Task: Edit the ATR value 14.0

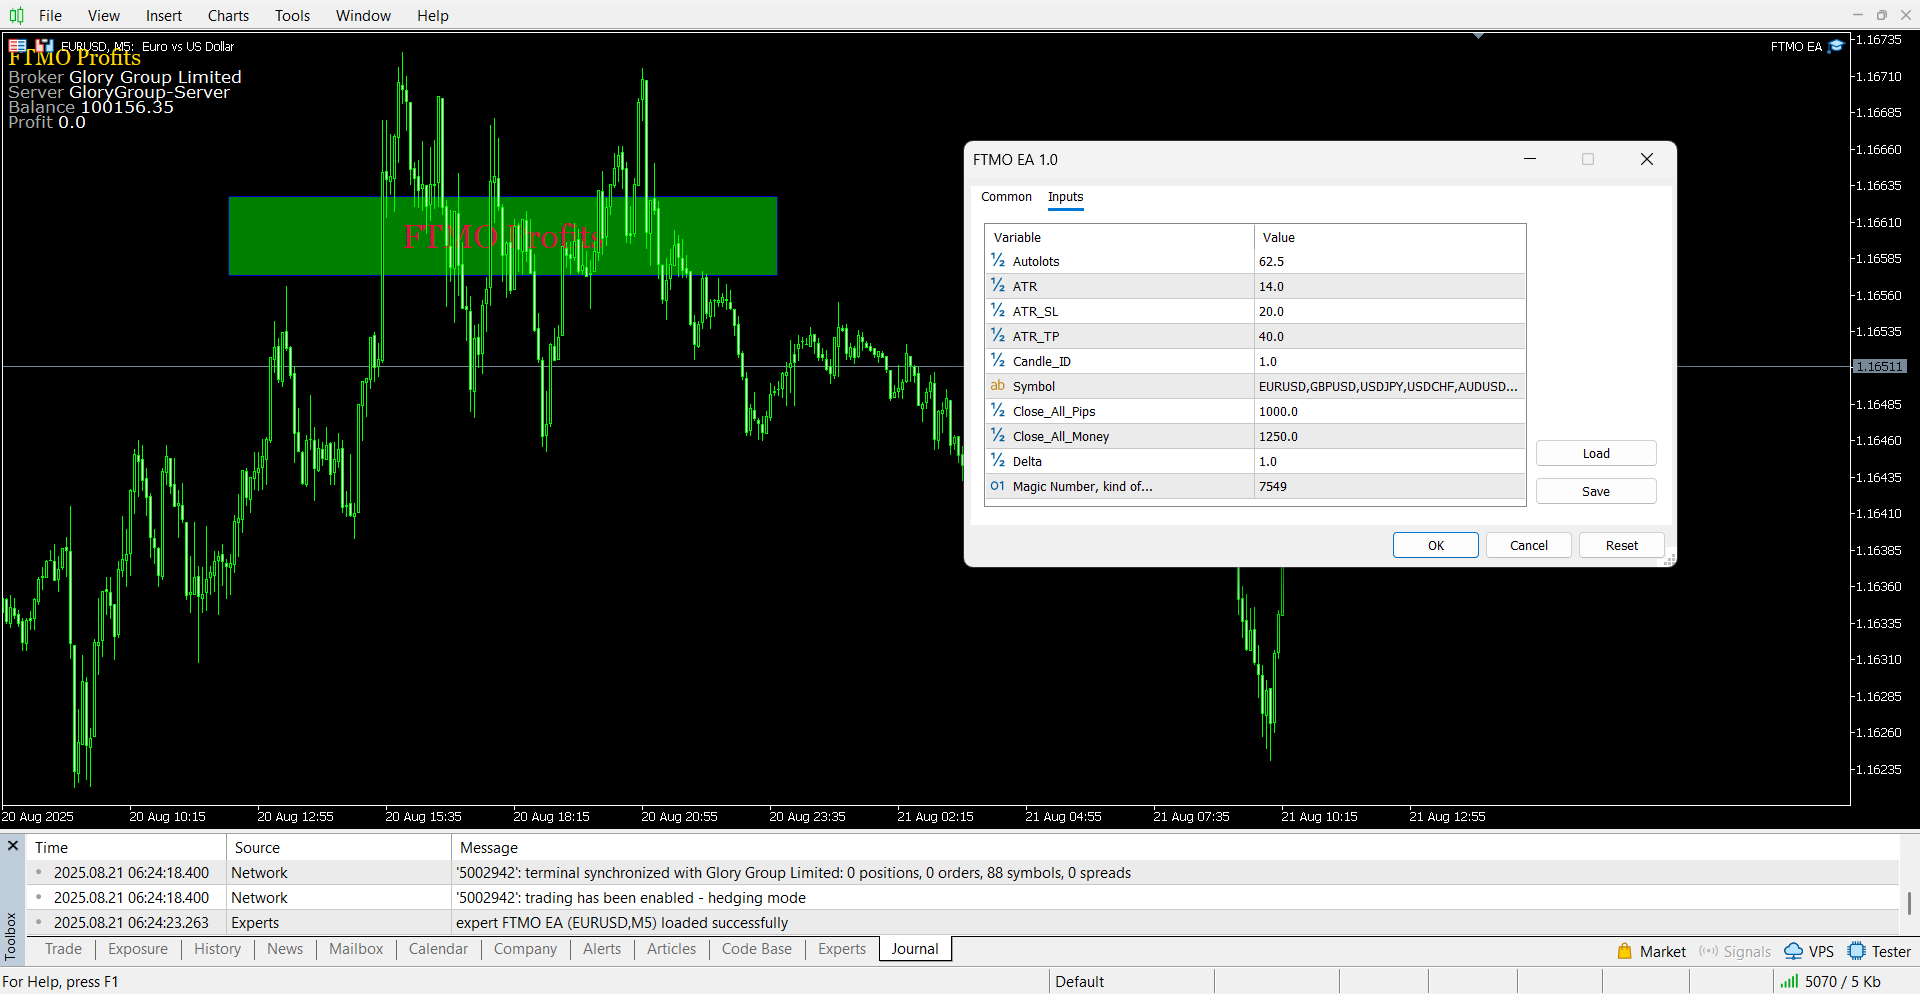Action: tap(1390, 286)
